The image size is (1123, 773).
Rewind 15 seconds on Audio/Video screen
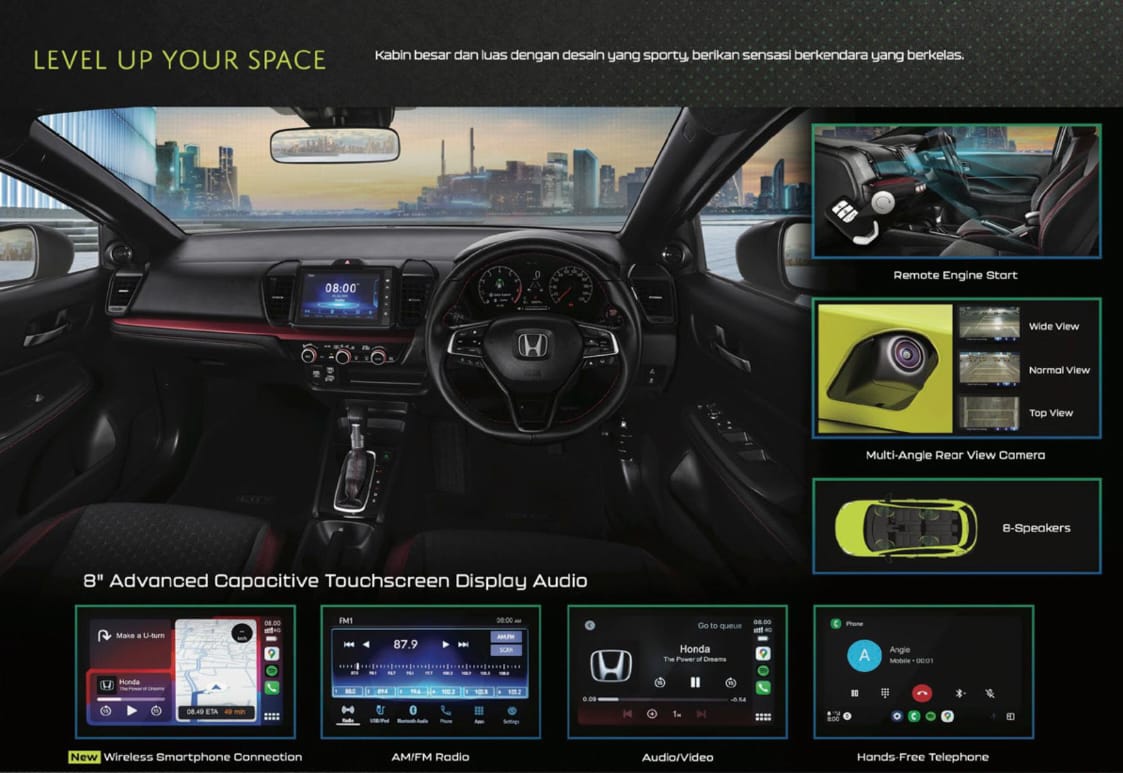(660, 683)
